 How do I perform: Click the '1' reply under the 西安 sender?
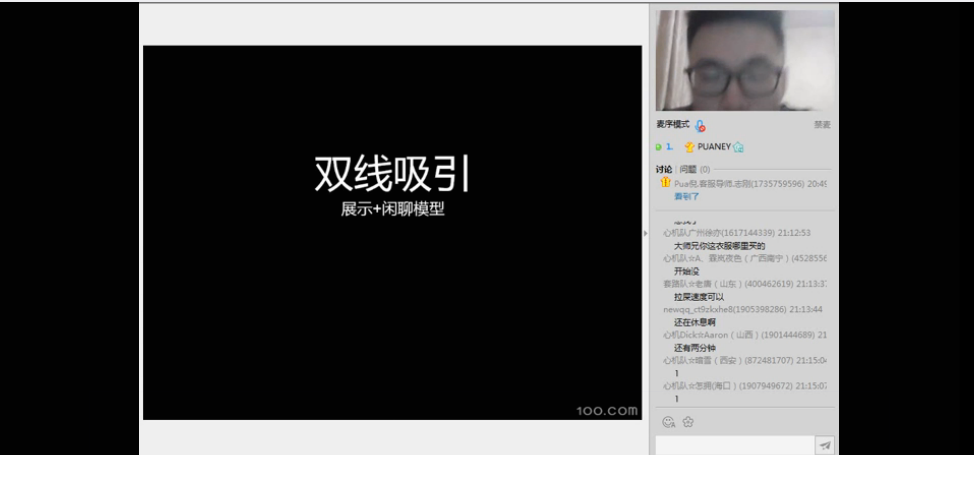click(677, 373)
